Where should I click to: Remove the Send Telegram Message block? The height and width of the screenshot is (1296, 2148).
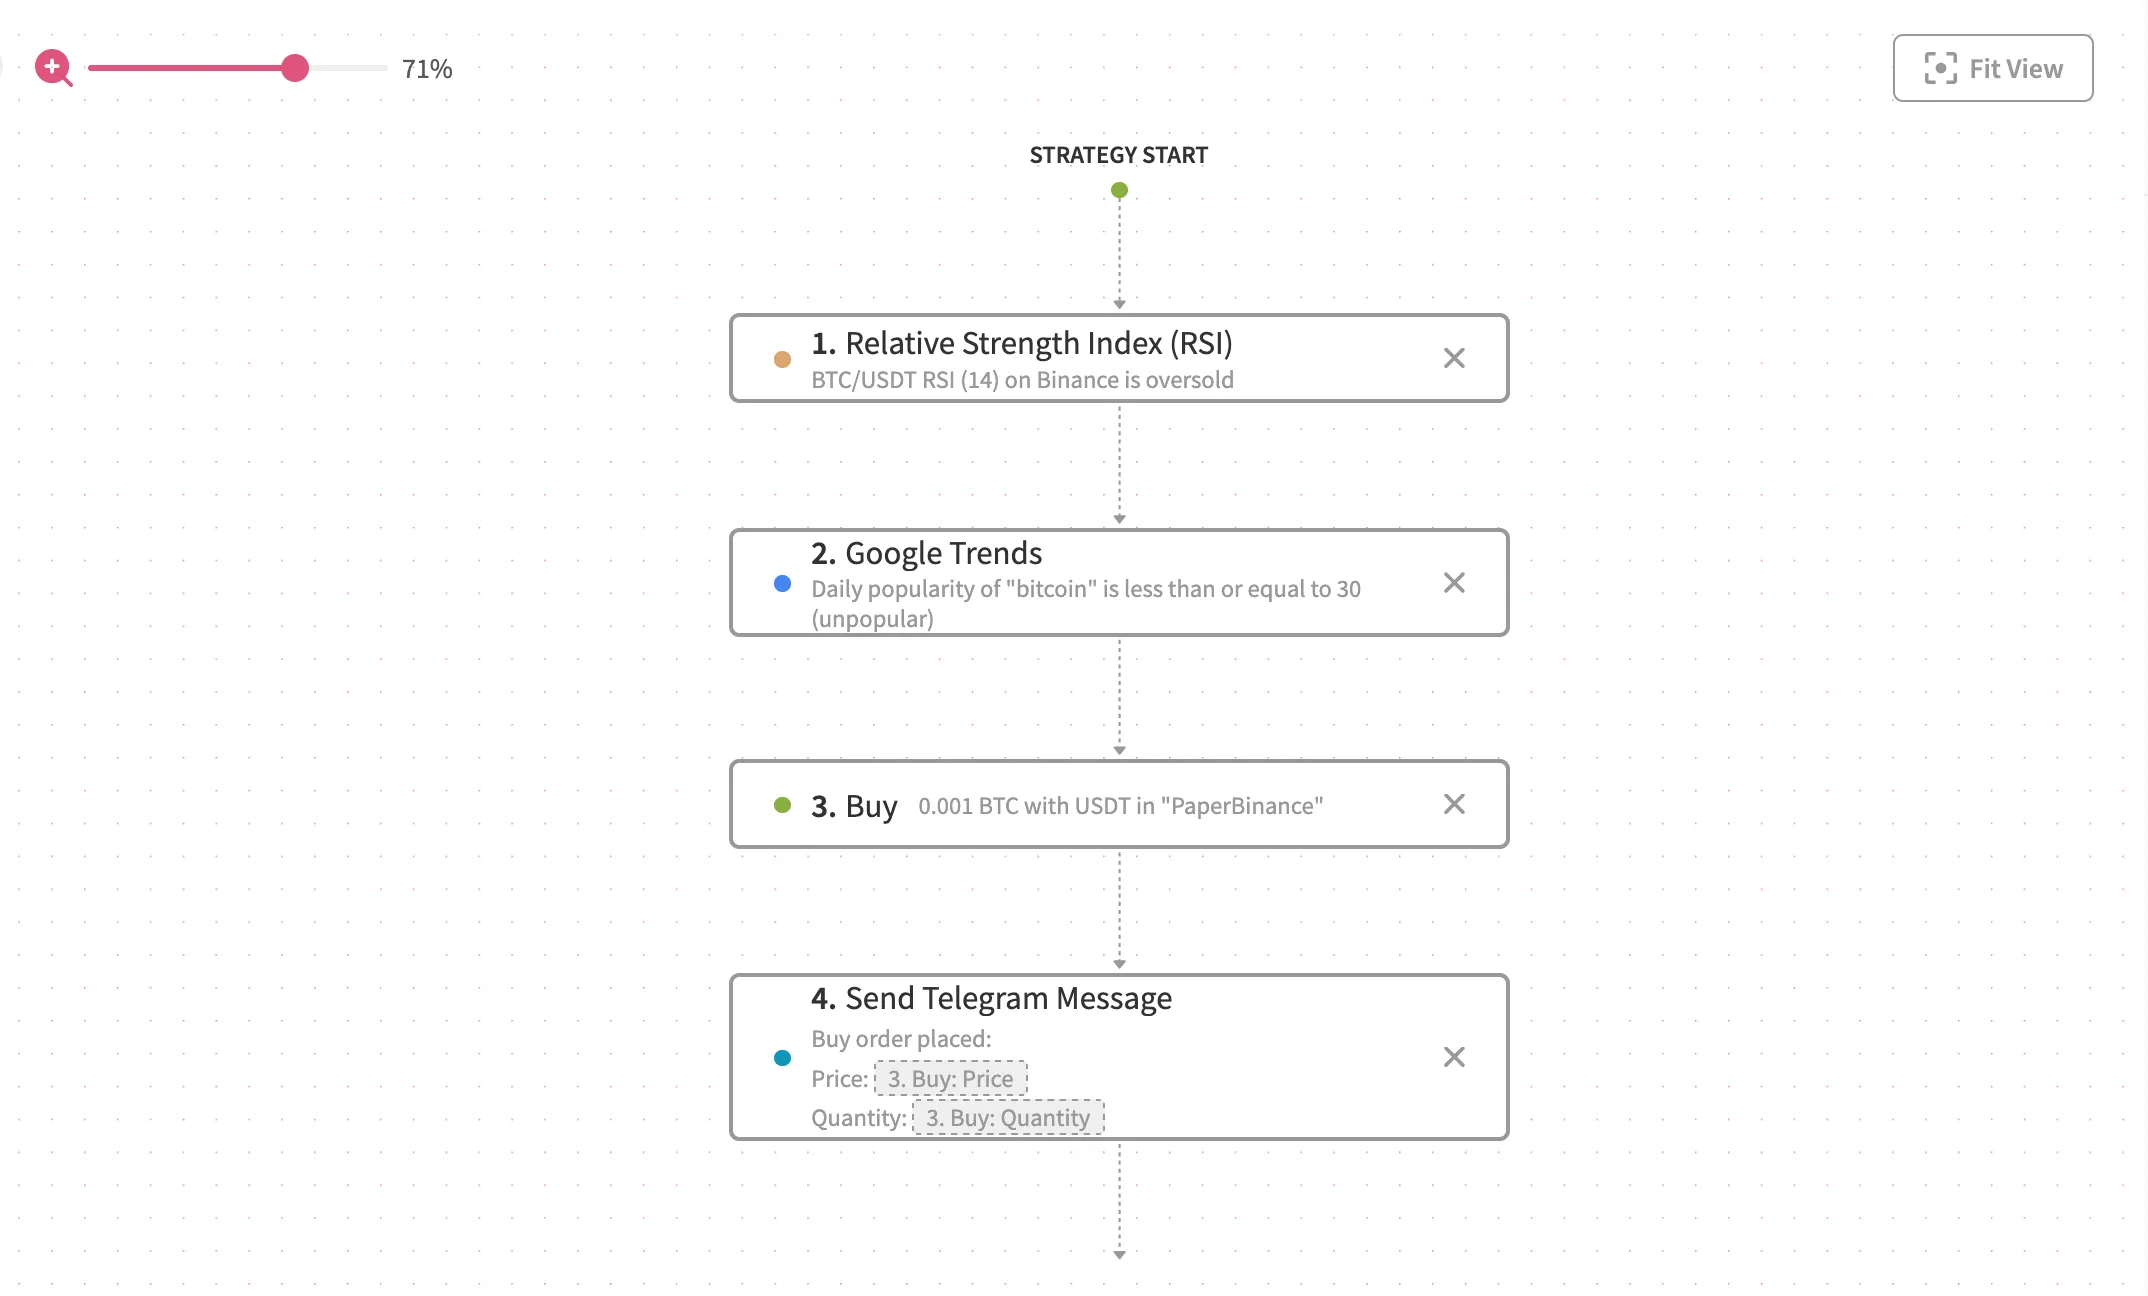[x=1454, y=1057]
